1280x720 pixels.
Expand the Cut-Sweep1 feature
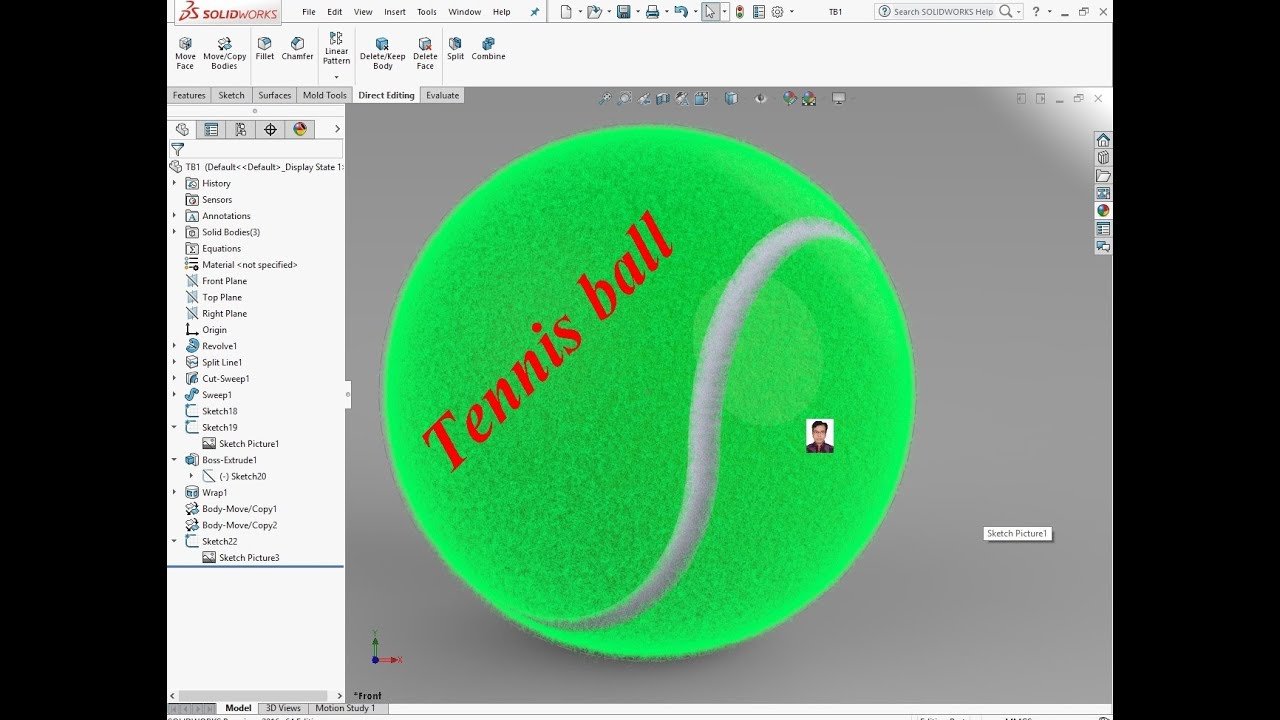[174, 378]
